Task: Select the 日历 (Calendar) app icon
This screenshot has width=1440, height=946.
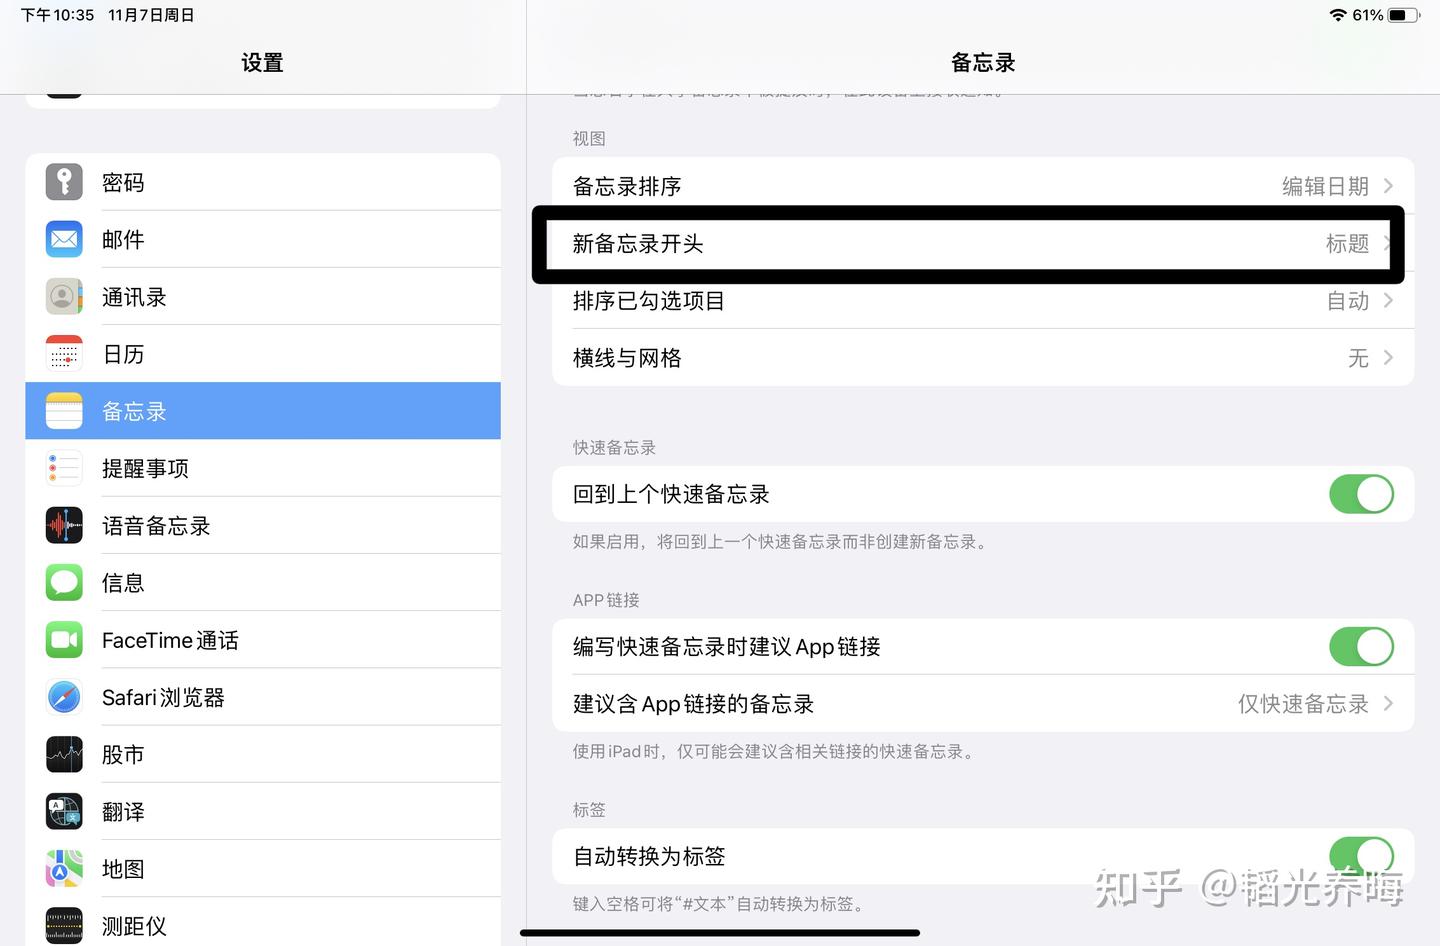Action: (64, 353)
